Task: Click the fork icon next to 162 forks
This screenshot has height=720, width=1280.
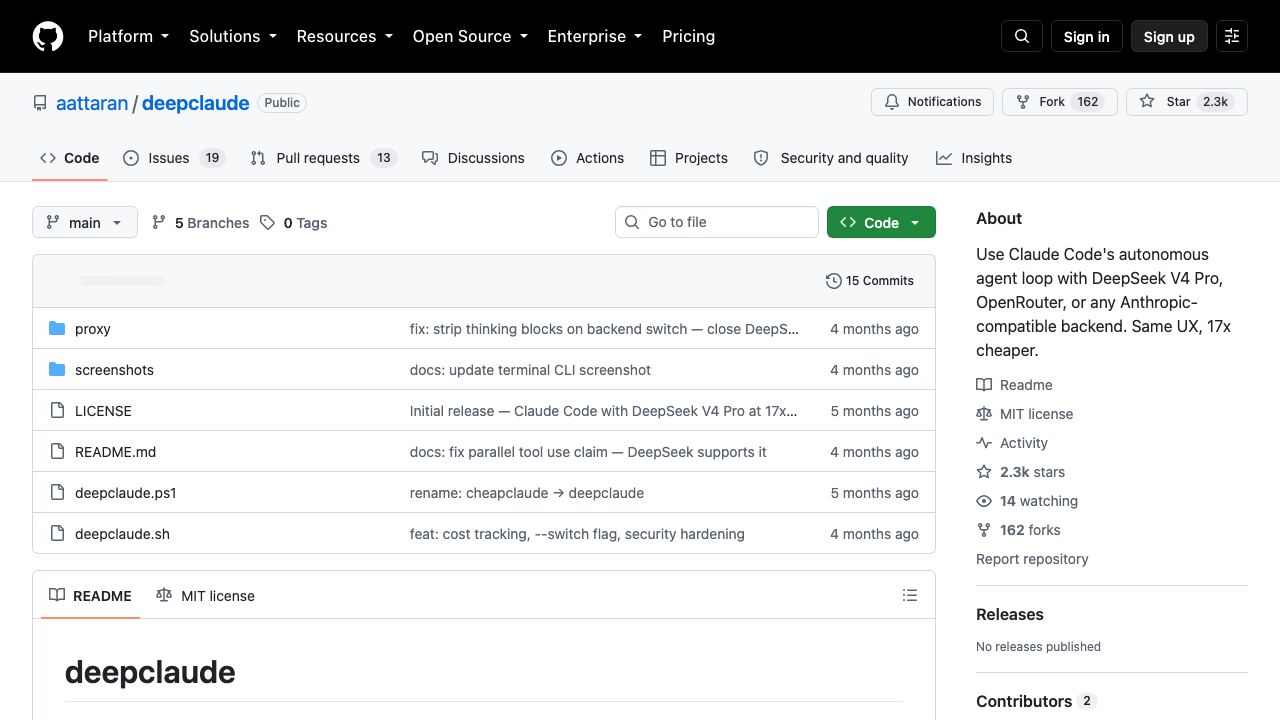Action: [x=984, y=530]
